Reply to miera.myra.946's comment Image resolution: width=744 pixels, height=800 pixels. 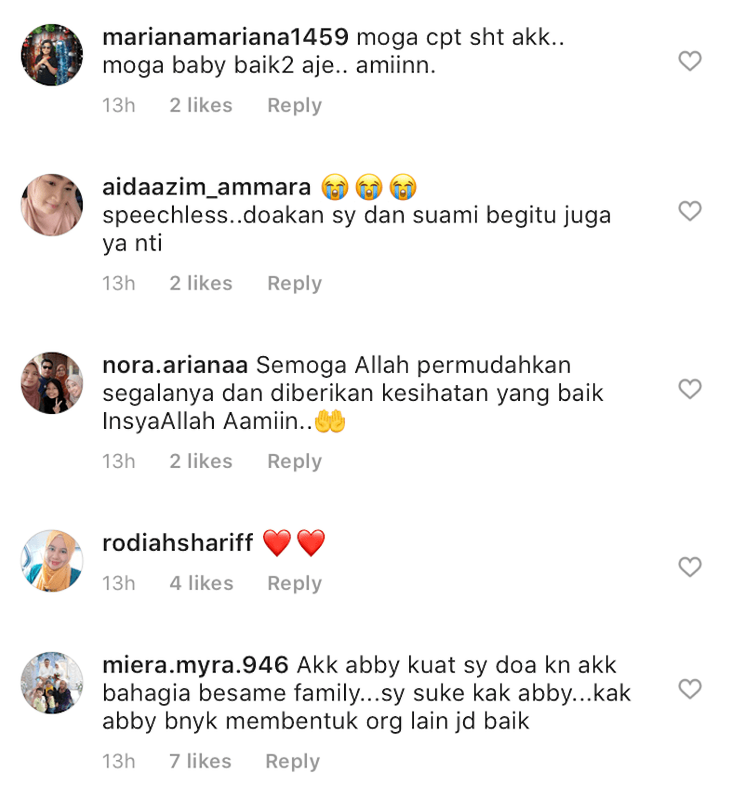point(292,762)
